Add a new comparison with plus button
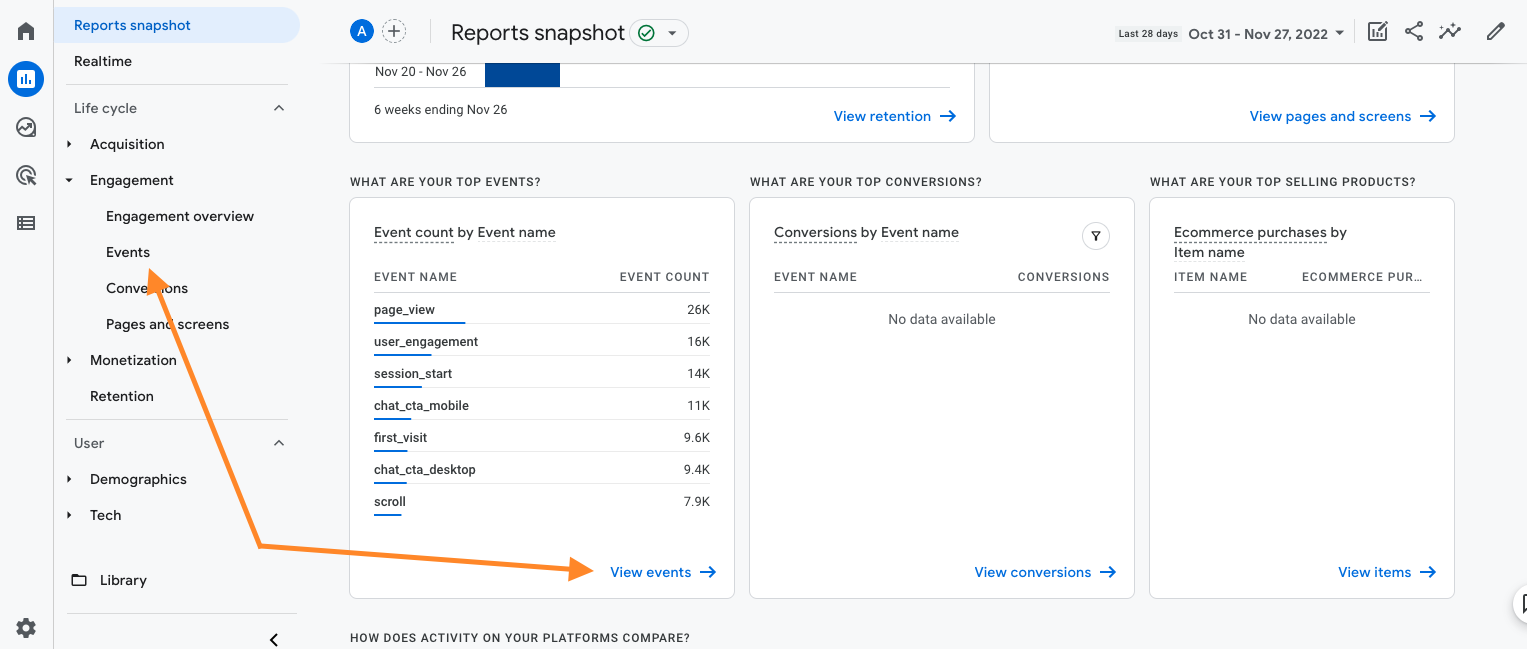The height and width of the screenshot is (649, 1527). pos(395,32)
